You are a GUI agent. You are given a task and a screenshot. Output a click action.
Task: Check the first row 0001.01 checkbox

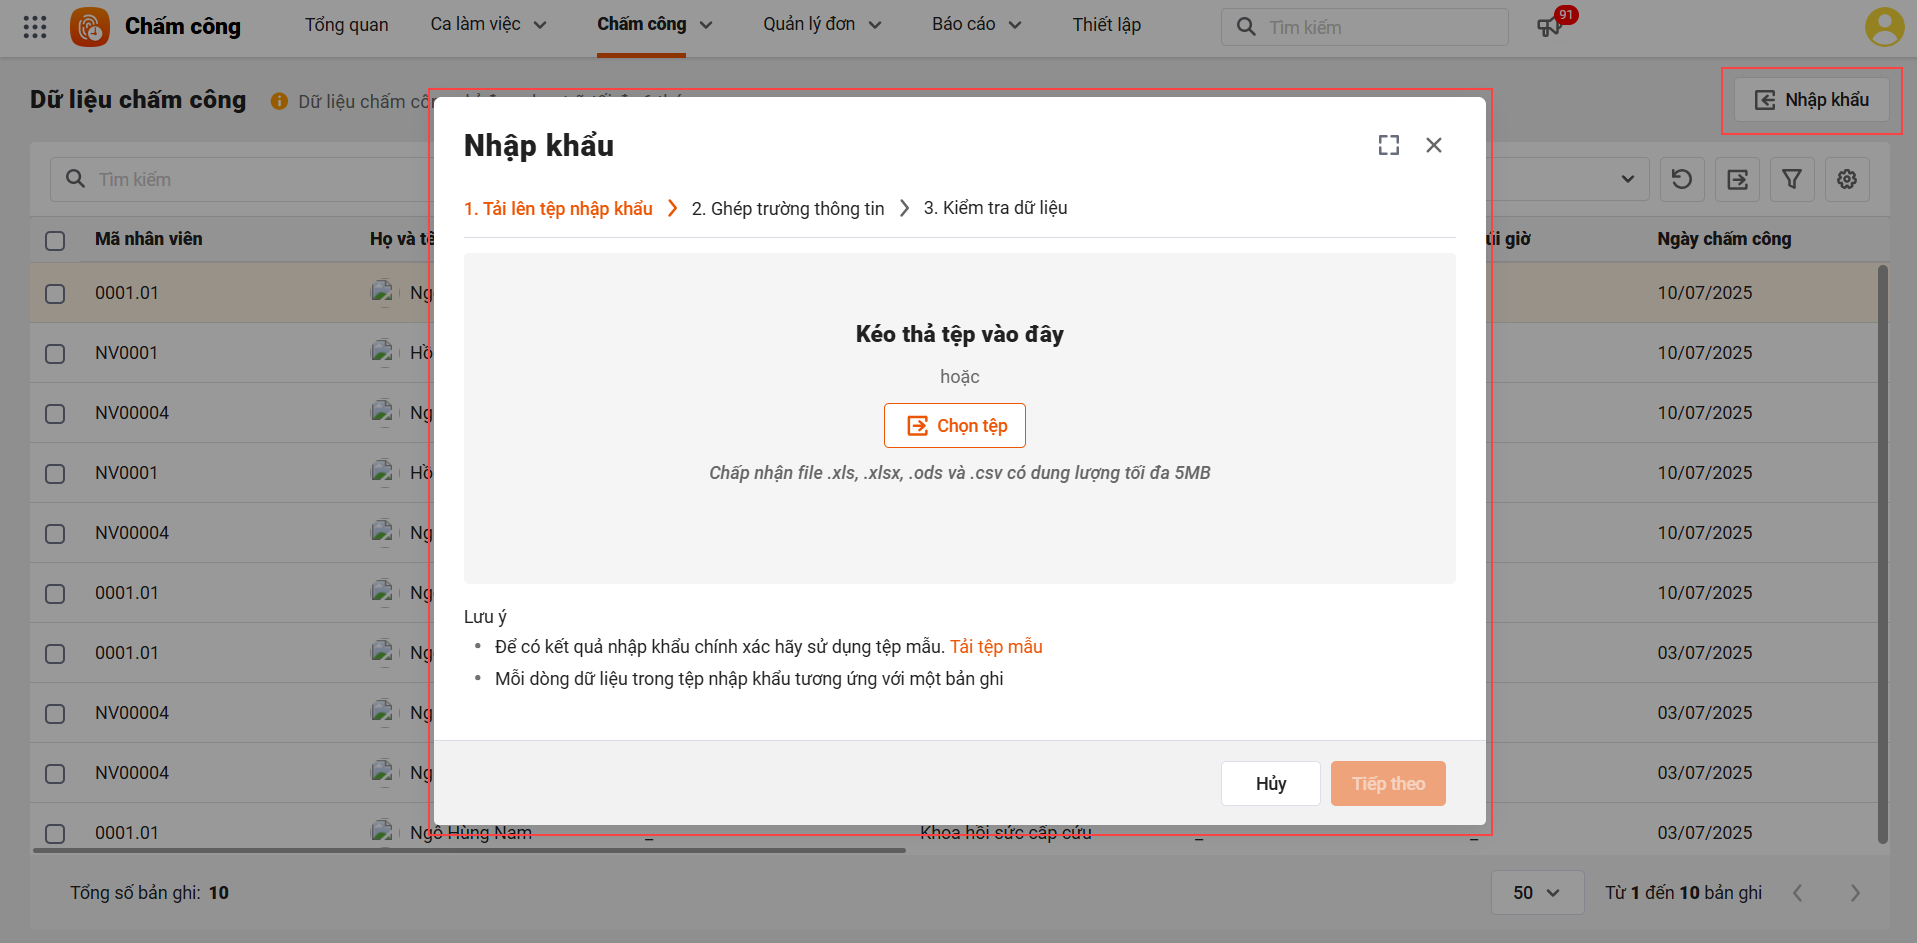tap(55, 294)
